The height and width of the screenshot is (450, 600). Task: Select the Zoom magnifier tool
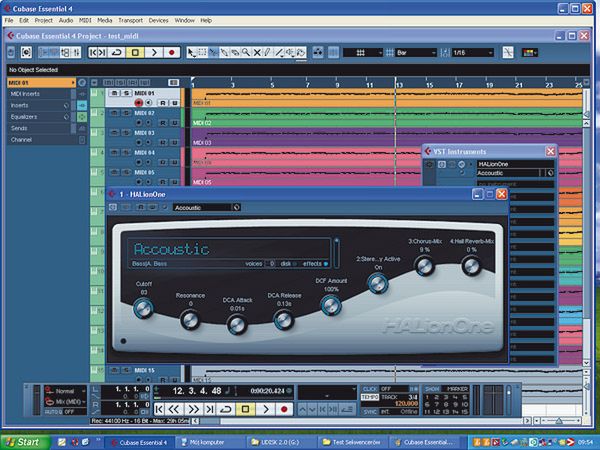coord(246,52)
